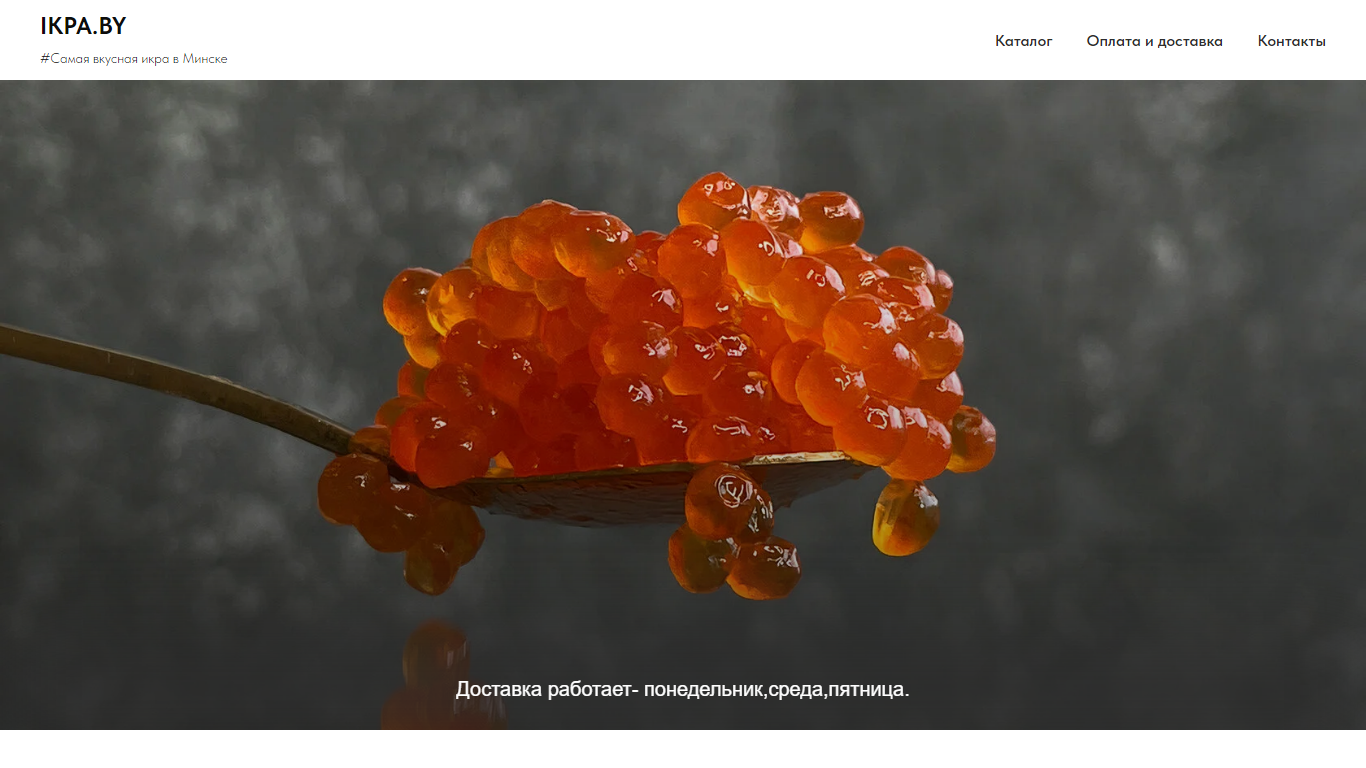The width and height of the screenshot is (1366, 768).
Task: Click the topmost caviar egg on the pile
Action: tap(712, 200)
